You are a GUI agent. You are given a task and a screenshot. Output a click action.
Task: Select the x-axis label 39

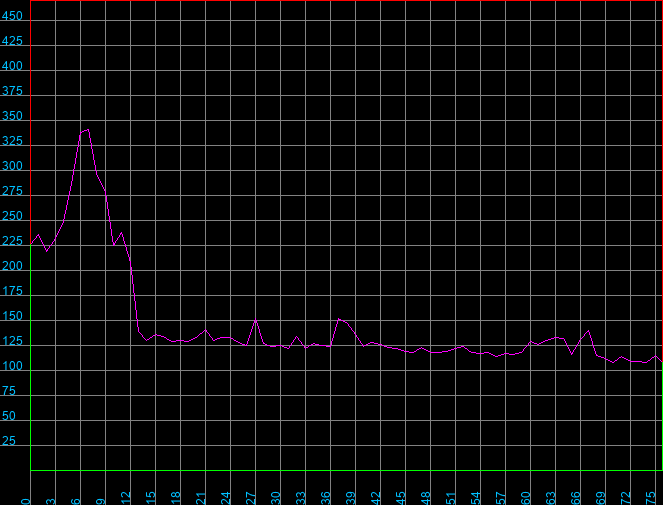[351, 498]
